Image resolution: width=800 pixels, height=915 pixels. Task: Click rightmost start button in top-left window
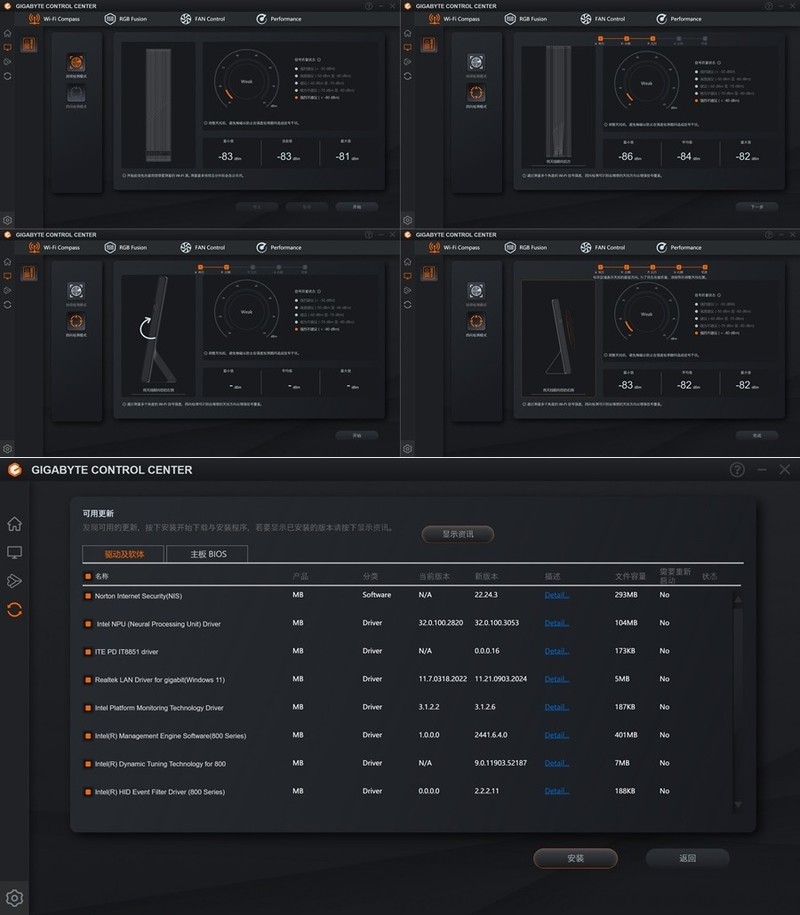[357, 207]
